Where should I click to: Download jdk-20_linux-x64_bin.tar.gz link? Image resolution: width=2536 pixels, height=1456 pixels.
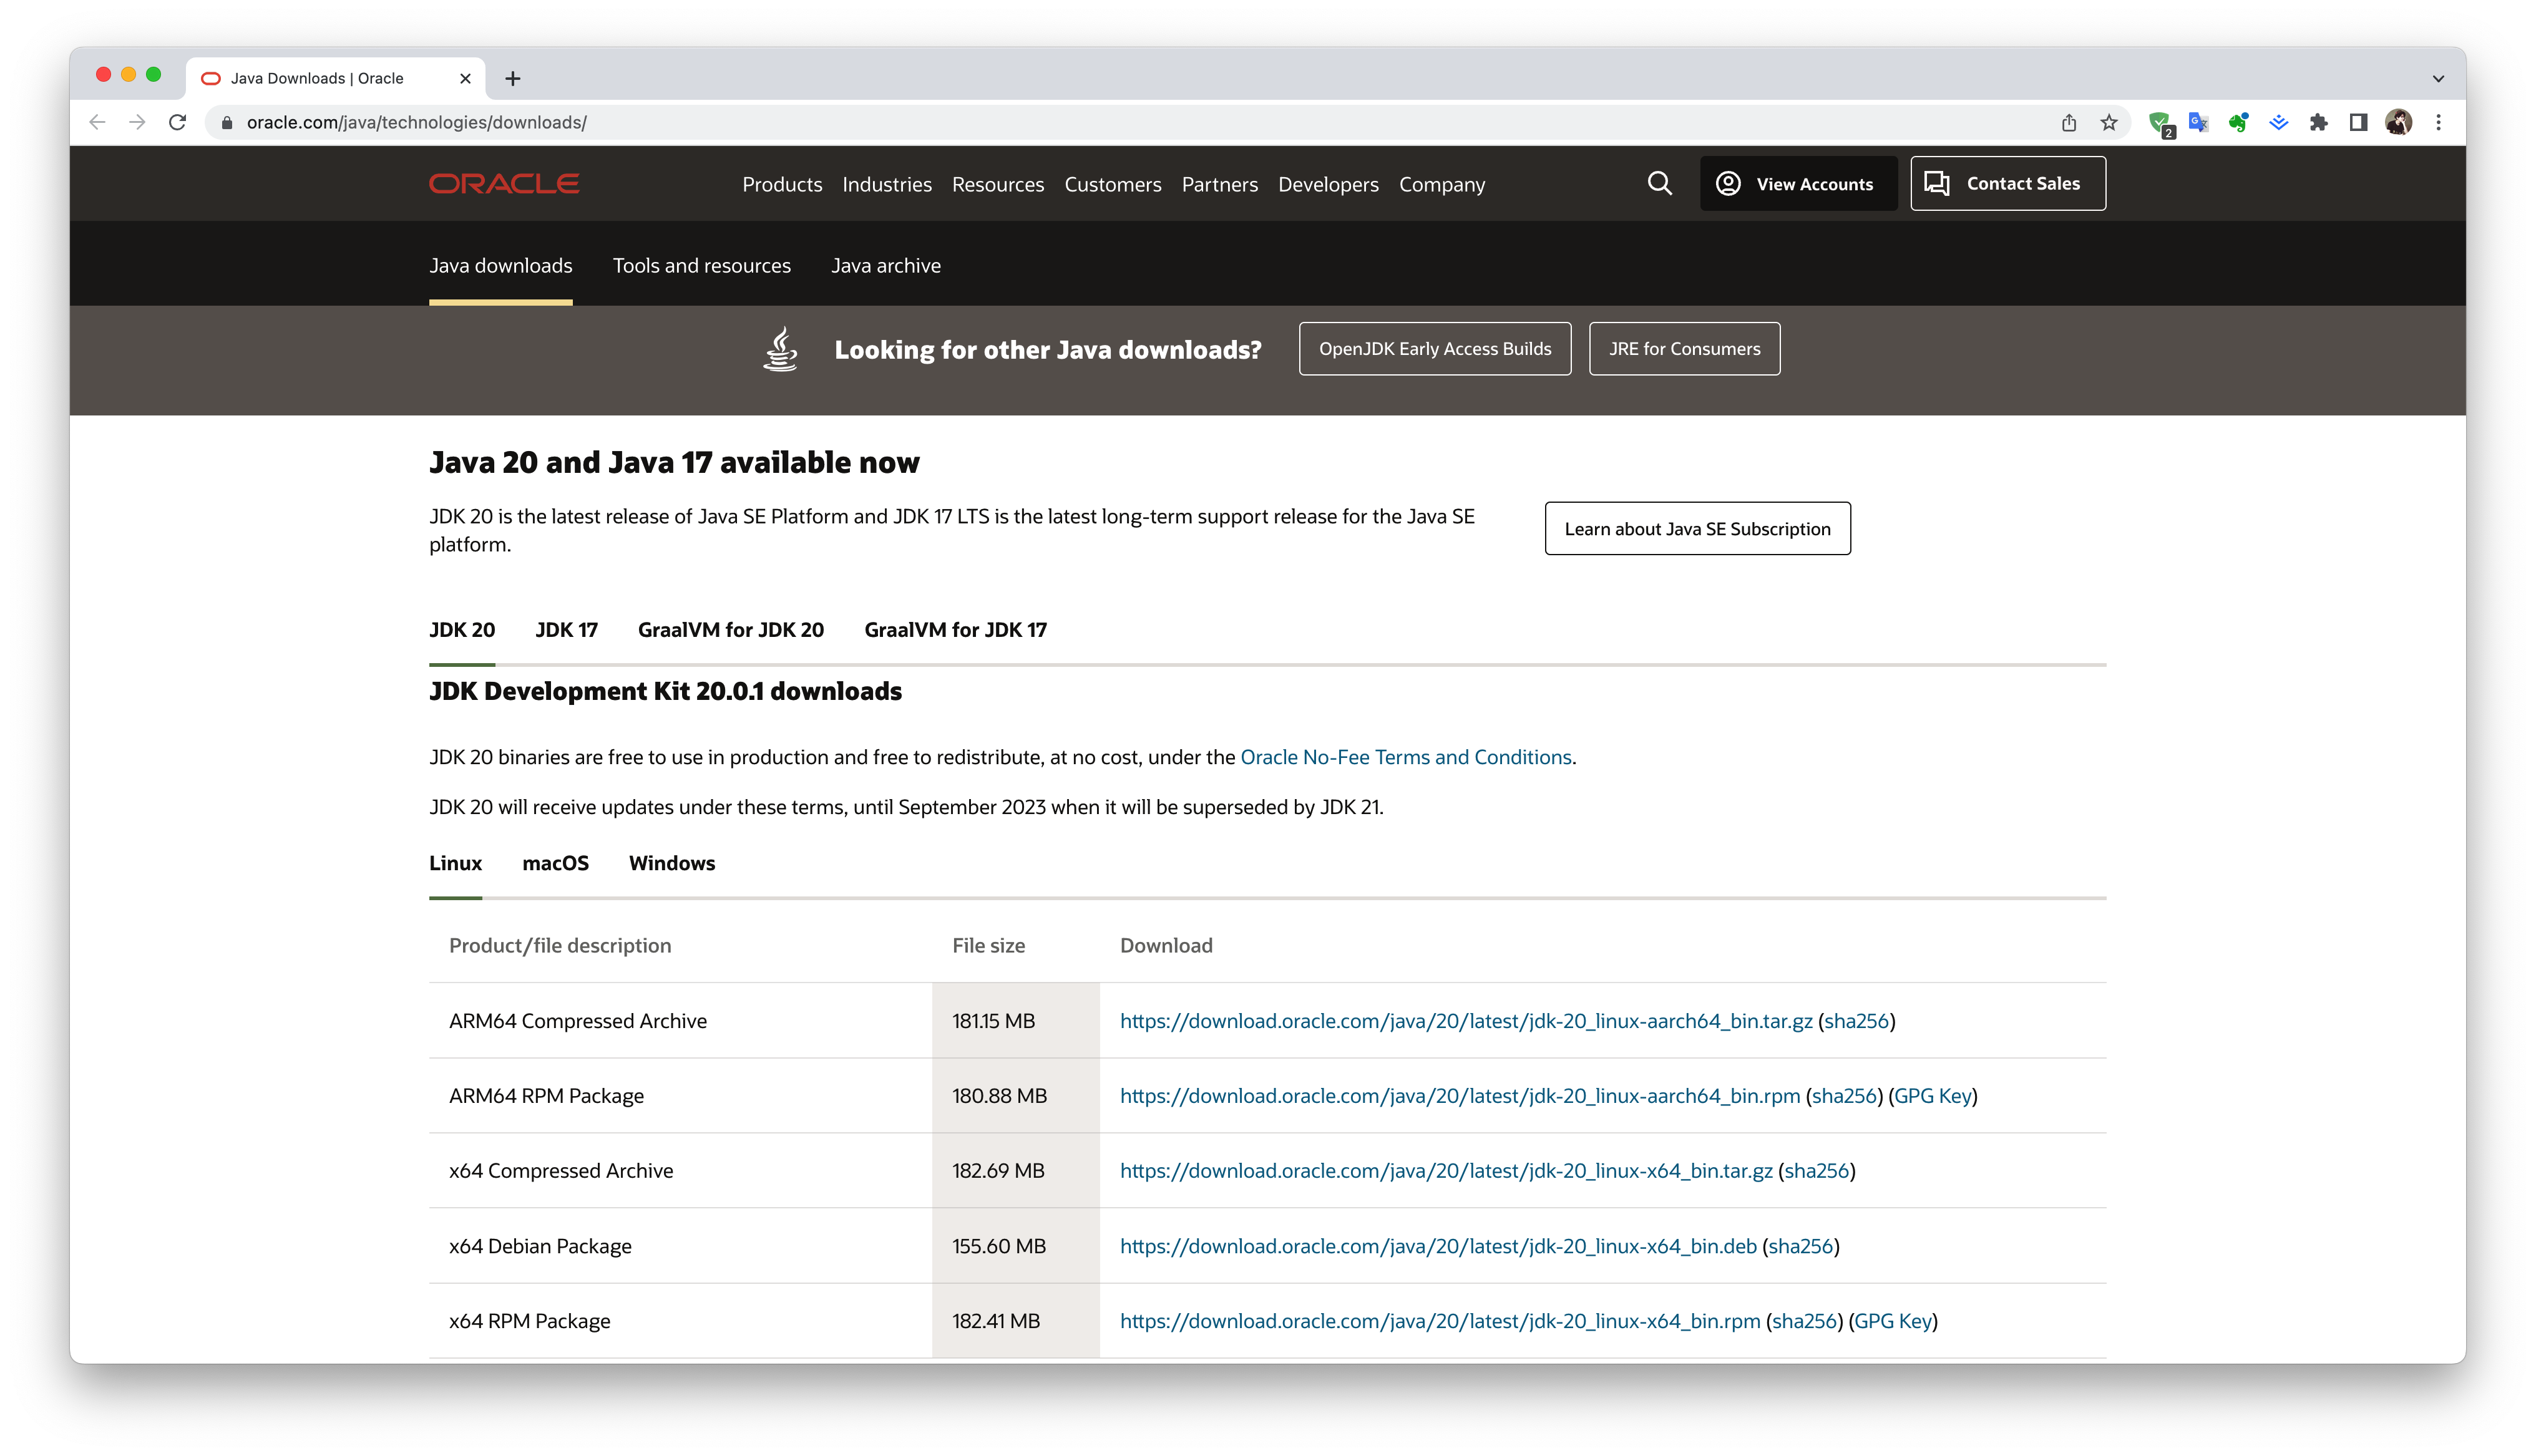pos(1445,1170)
